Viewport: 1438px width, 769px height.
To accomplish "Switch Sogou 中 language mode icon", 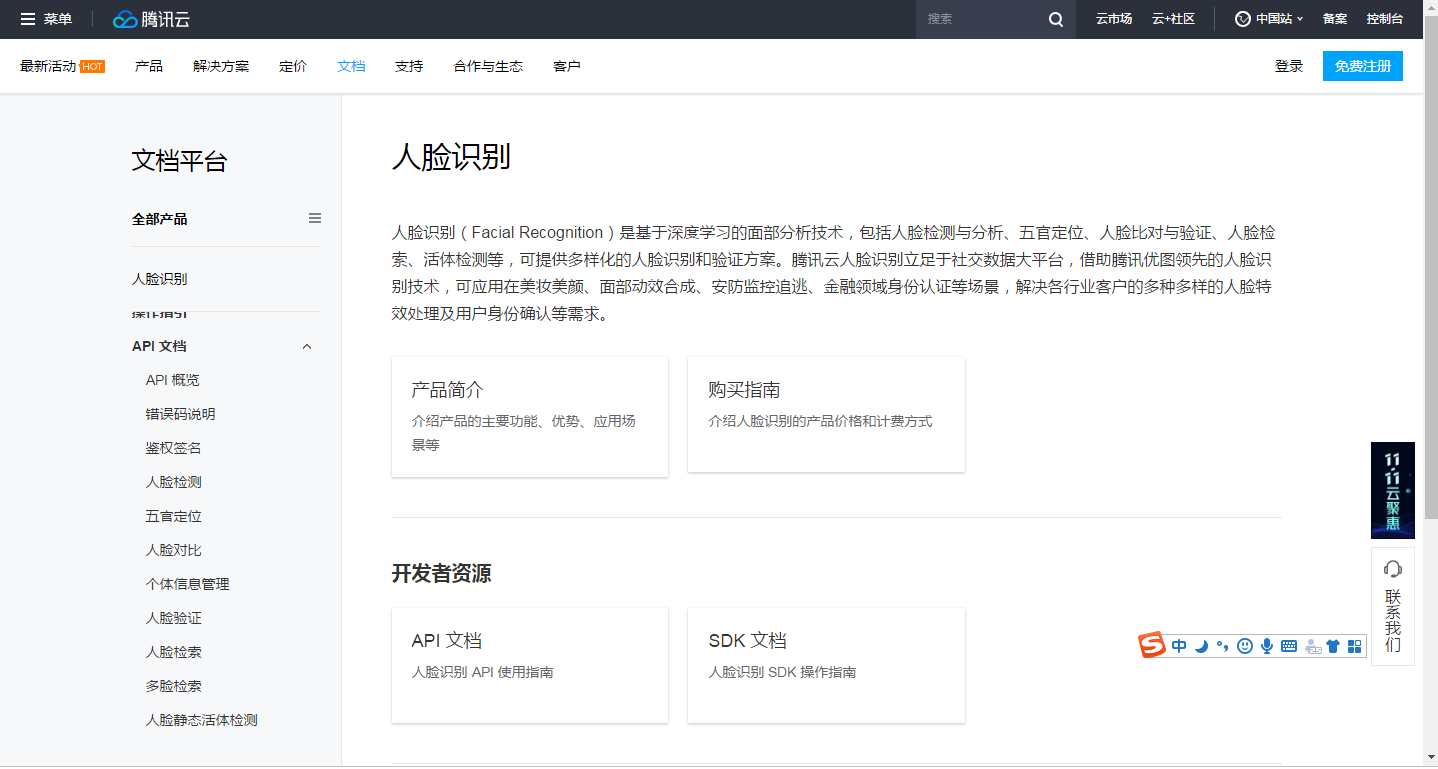I will tap(1179, 646).
